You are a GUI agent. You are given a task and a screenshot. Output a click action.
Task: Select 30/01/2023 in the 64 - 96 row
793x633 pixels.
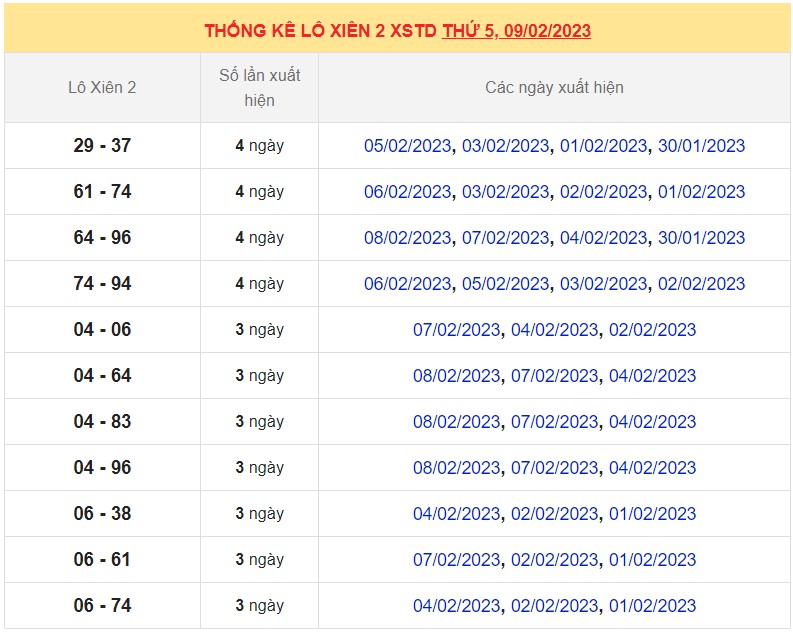click(701, 238)
